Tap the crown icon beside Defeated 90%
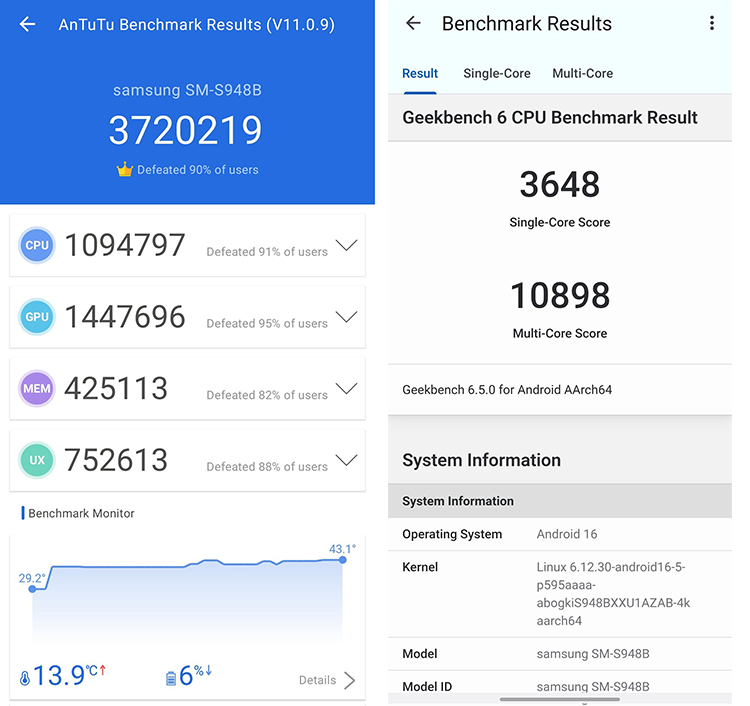The width and height of the screenshot is (750, 706). point(125,170)
